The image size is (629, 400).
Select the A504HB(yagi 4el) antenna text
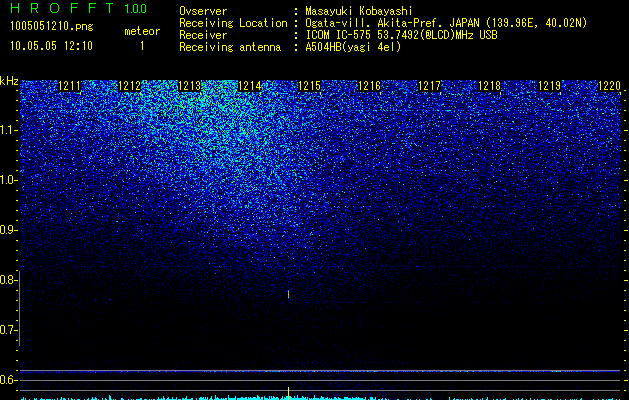pyautogui.click(x=353, y=47)
